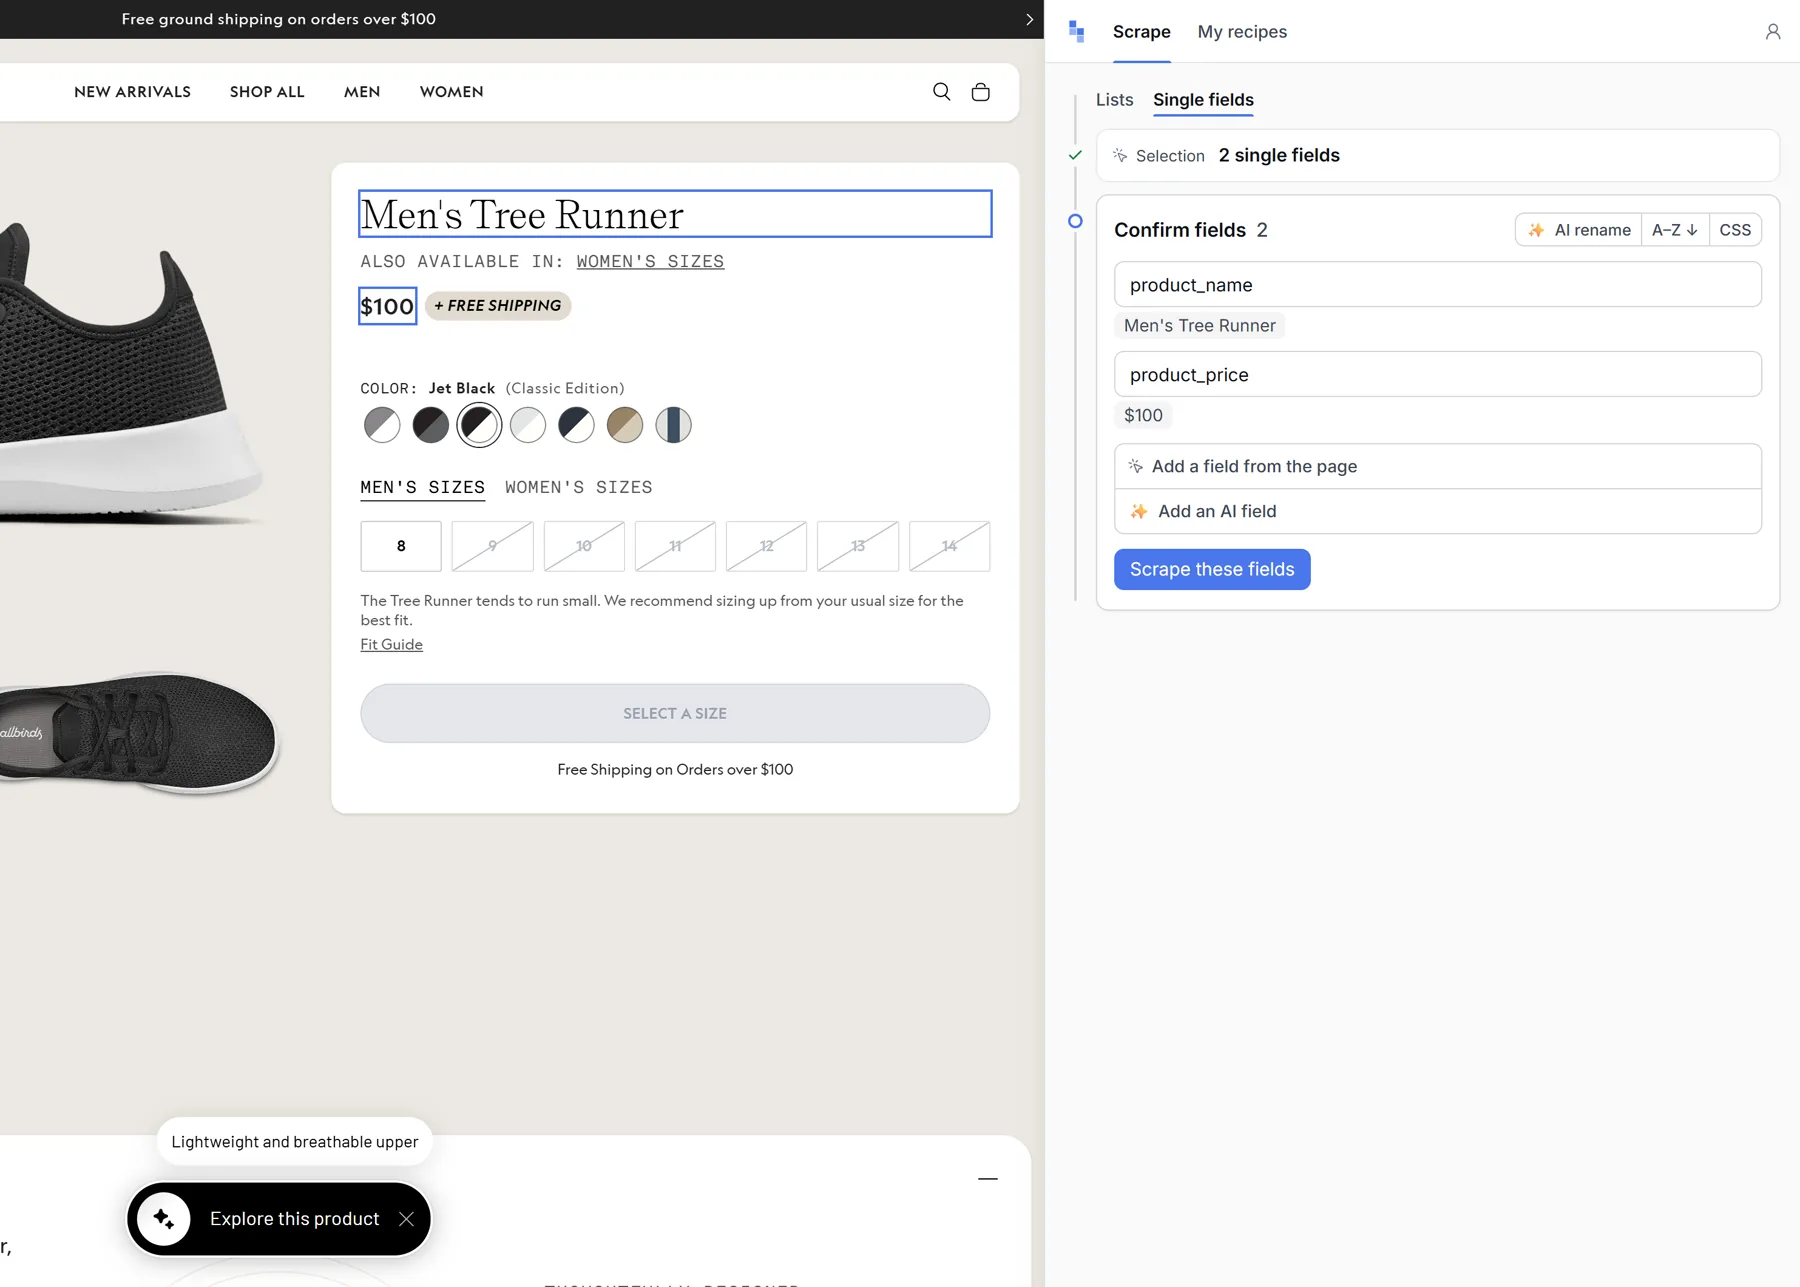Select the Scrape tab
The width and height of the screenshot is (1800, 1287).
(1141, 32)
